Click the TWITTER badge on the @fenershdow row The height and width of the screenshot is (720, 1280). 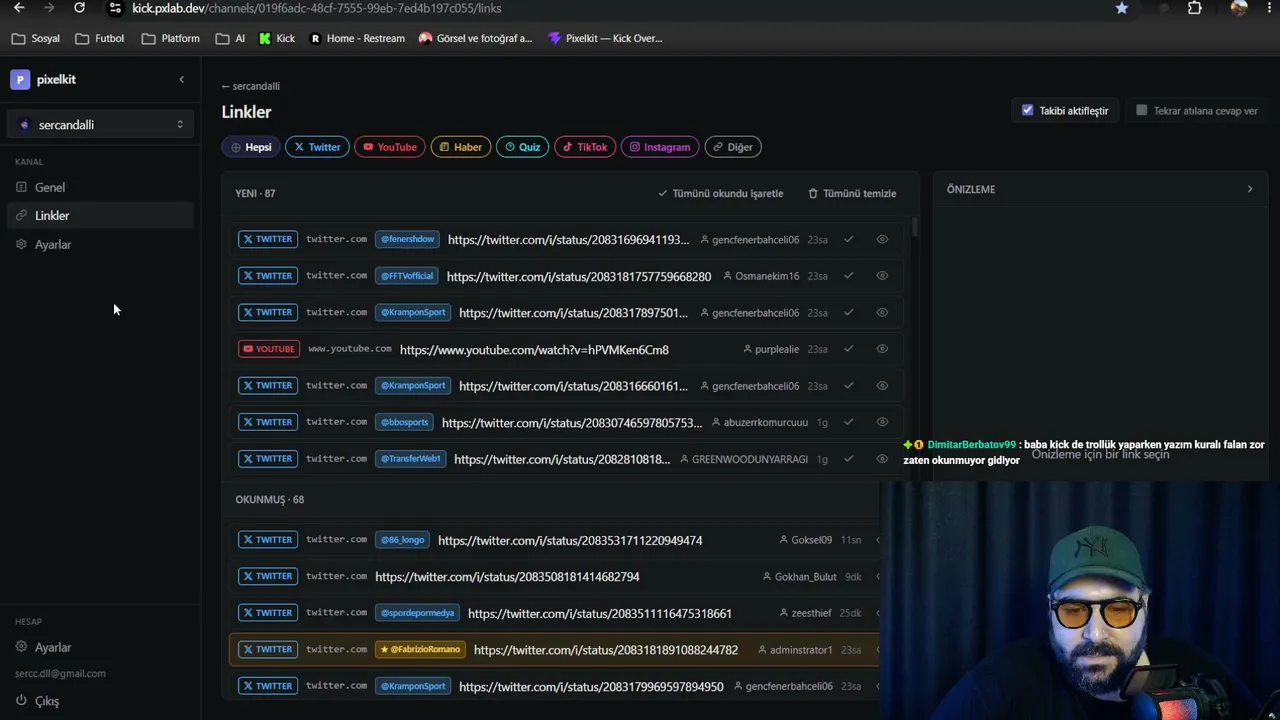click(x=267, y=239)
